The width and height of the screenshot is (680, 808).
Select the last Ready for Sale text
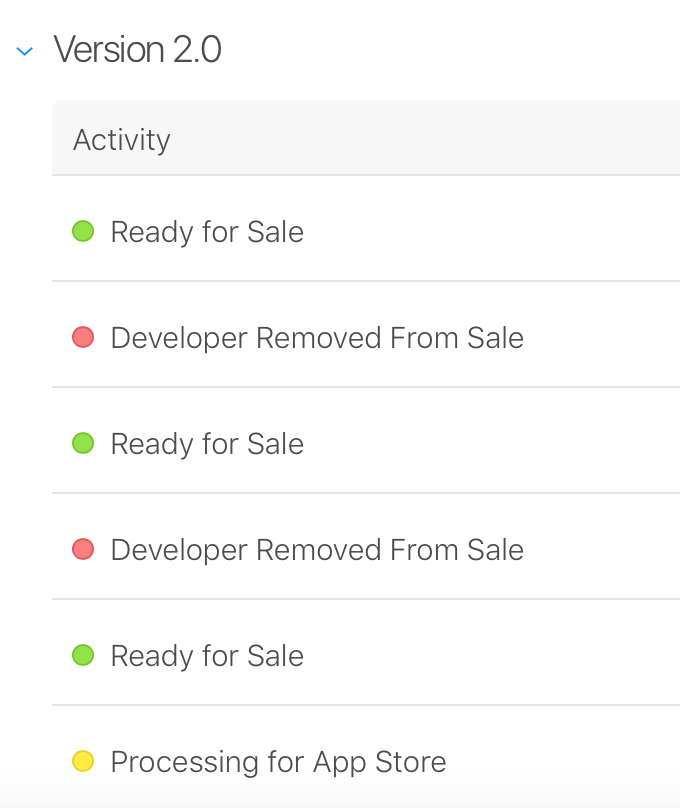[207, 655]
